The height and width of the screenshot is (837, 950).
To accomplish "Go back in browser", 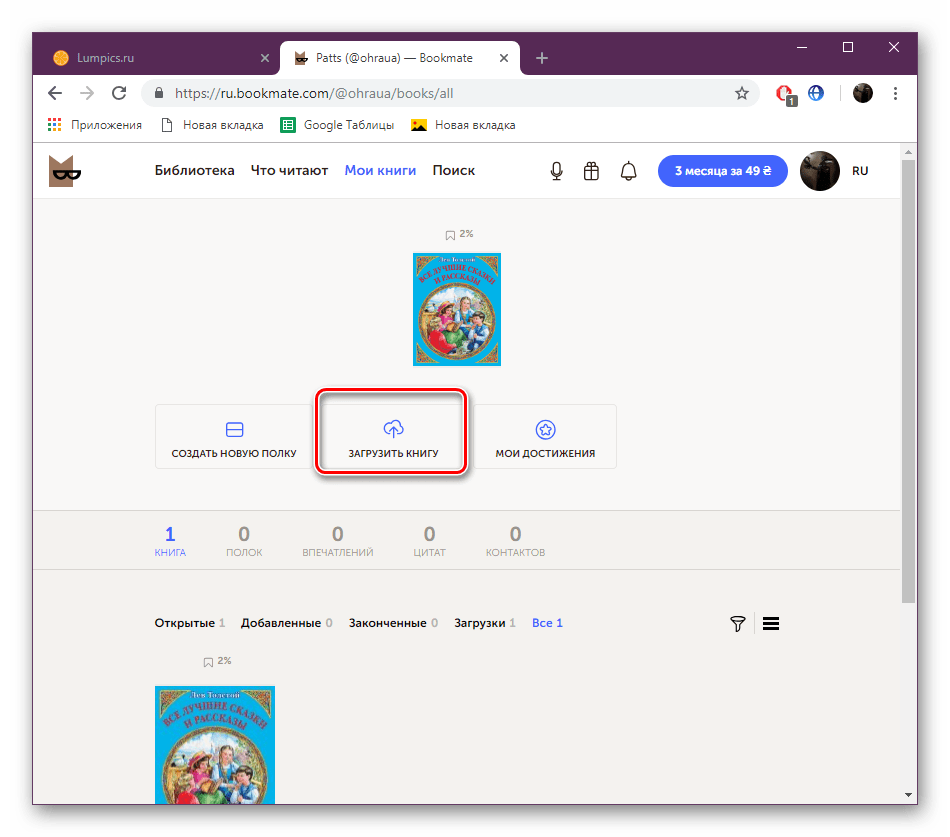I will point(55,93).
